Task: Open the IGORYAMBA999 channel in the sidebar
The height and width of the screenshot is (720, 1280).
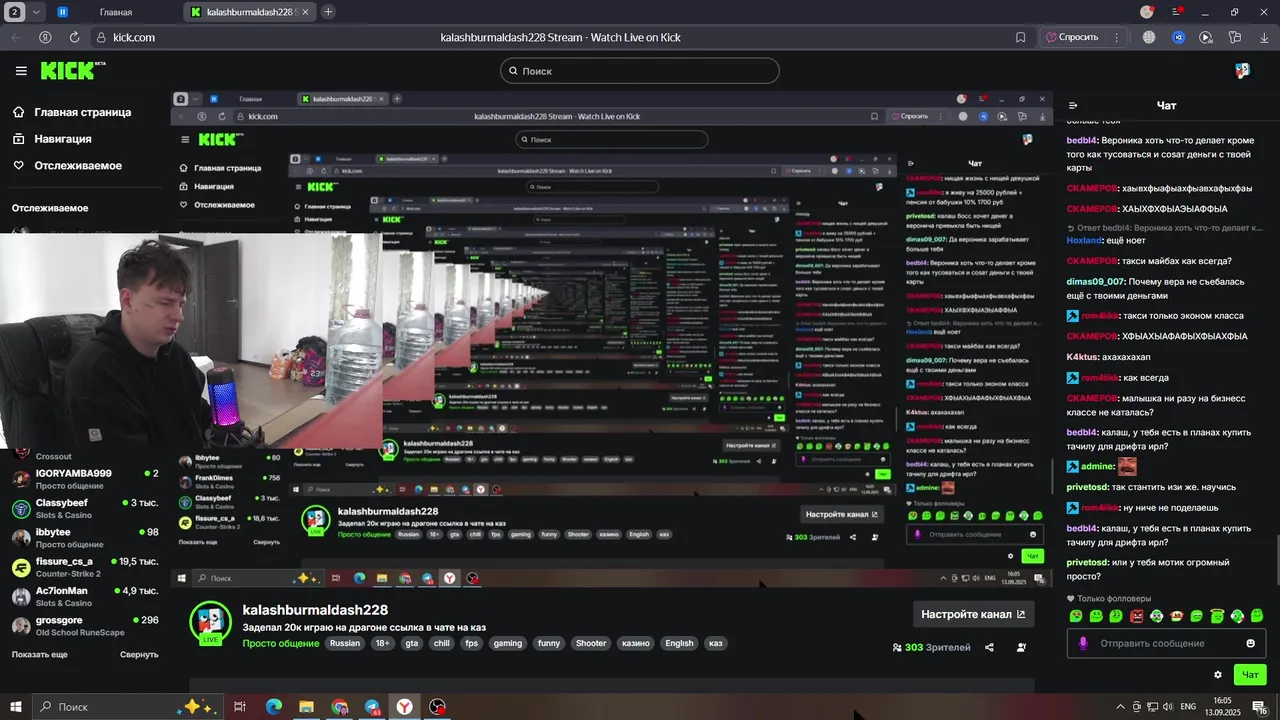Action: pyautogui.click(x=85, y=479)
